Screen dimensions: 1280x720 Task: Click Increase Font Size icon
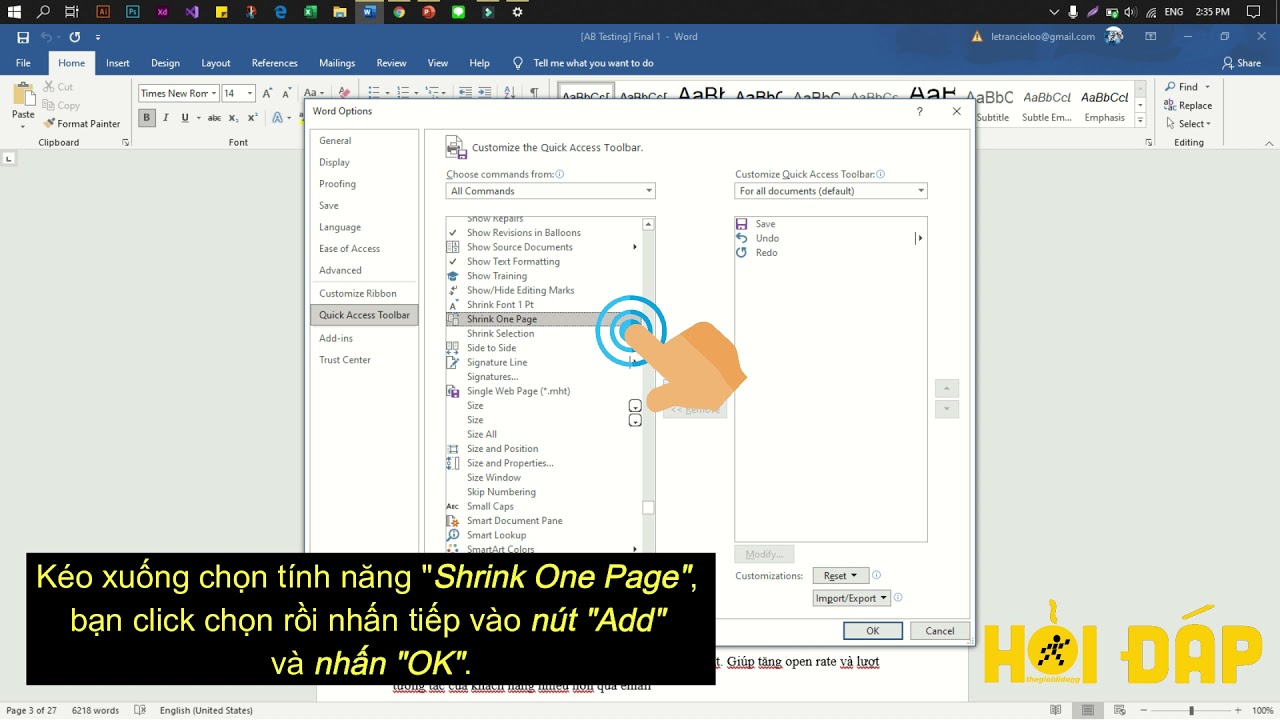click(x=269, y=93)
